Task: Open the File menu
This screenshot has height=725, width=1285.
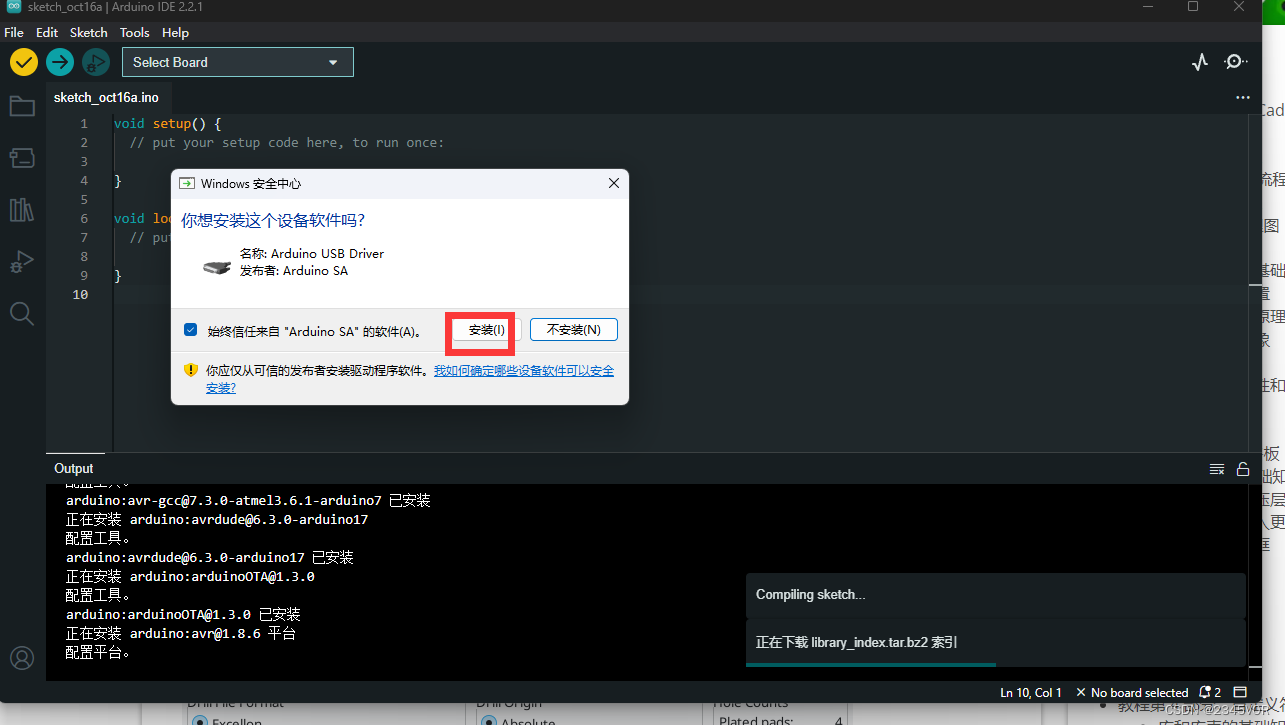Action: pos(14,32)
